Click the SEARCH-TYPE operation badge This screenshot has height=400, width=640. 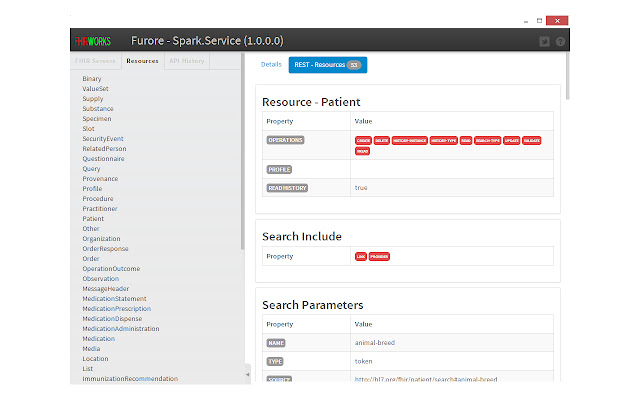[487, 140]
